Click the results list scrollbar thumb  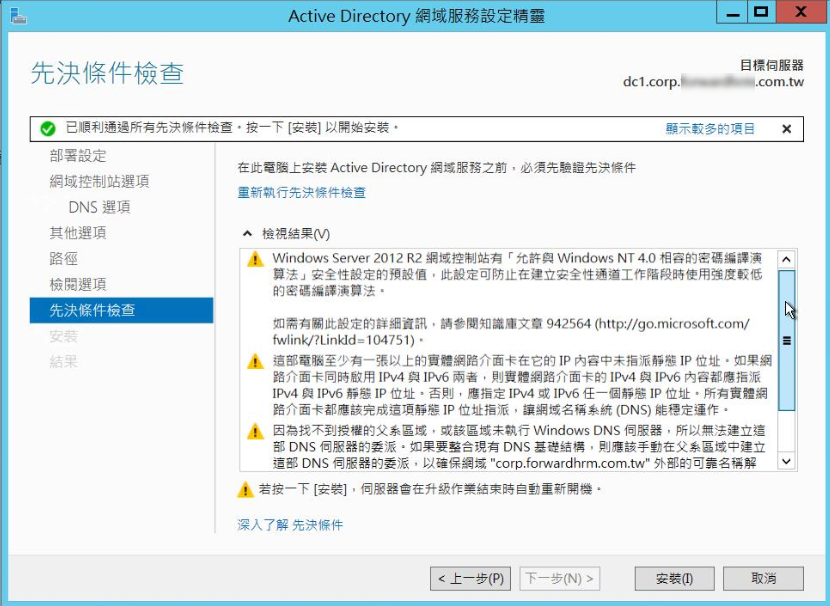pos(787,340)
